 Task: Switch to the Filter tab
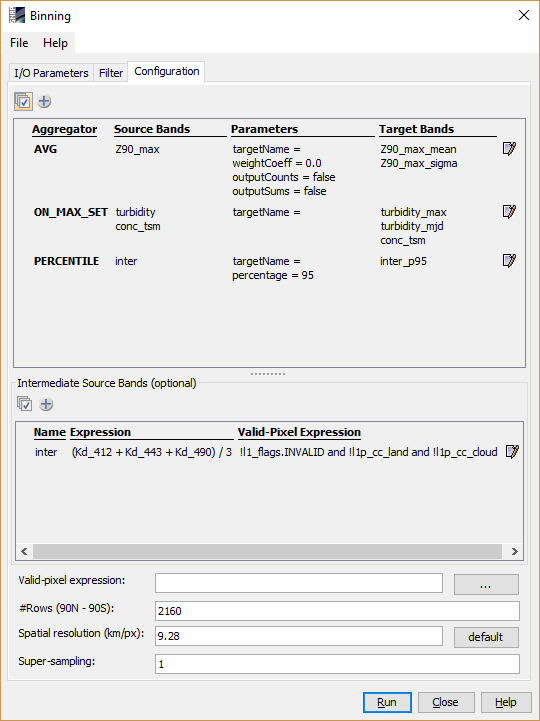pyautogui.click(x=111, y=73)
